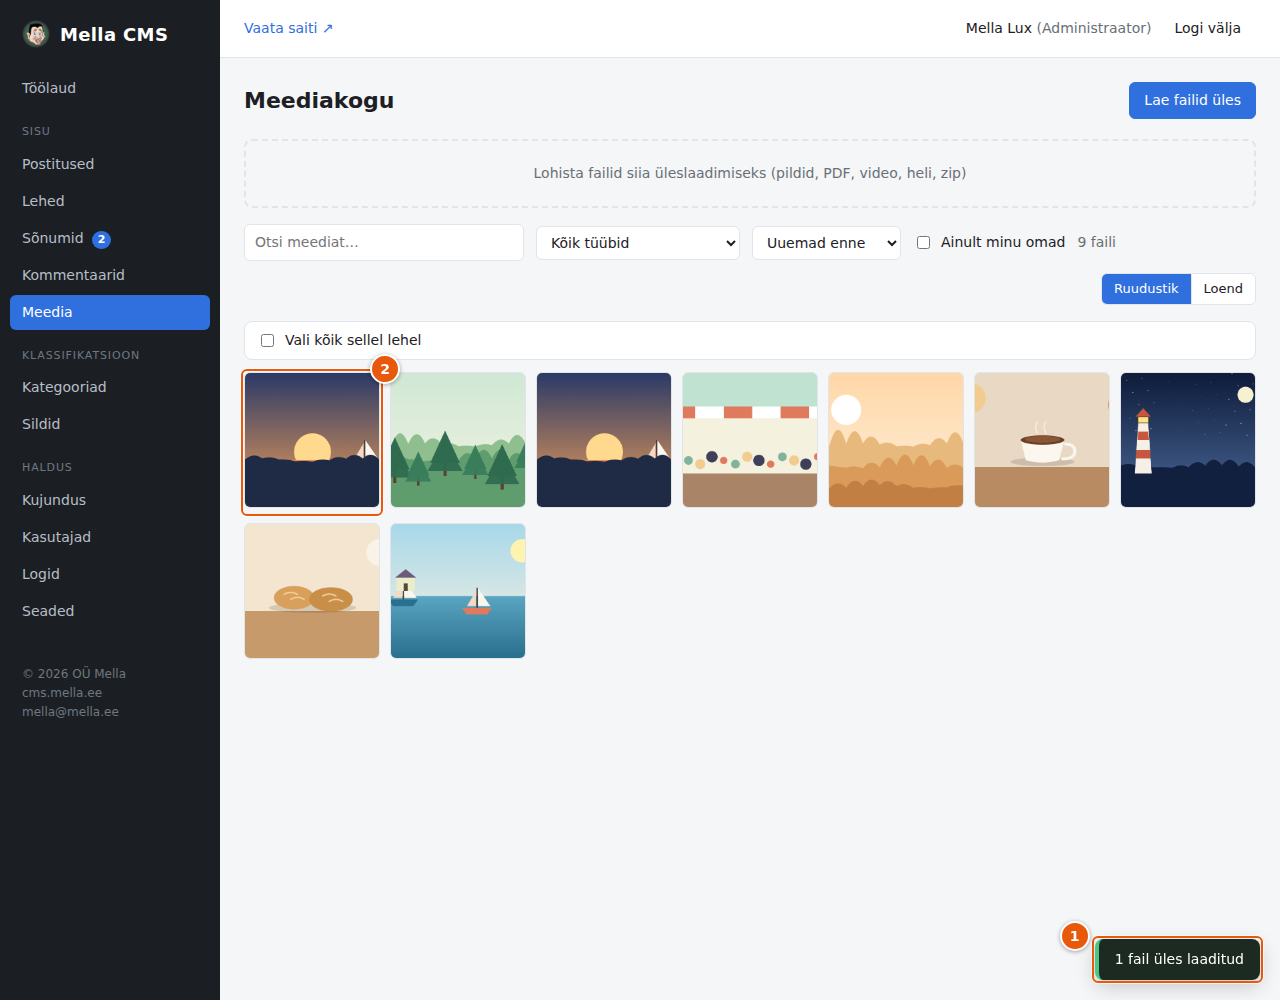Image resolution: width=1280 pixels, height=1000 pixels.
Task: Expand the Uuemad enne sort dropdown
Action: tap(826, 243)
